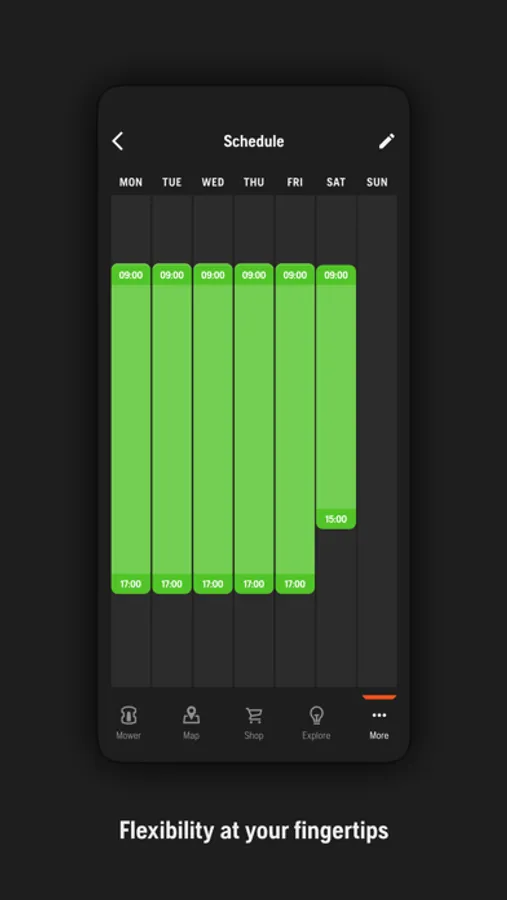
Task: Select Monday's green schedule block
Action: [131, 428]
